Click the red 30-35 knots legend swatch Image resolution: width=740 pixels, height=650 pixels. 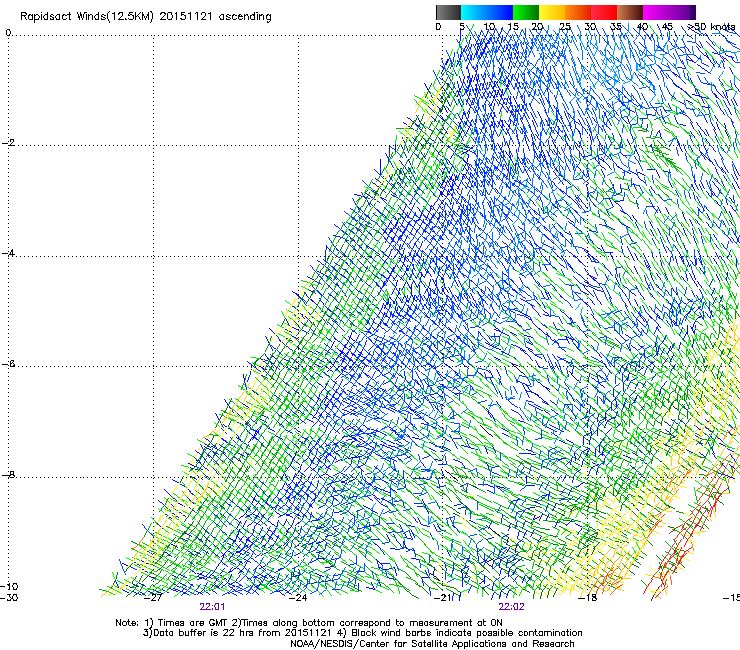pyautogui.click(x=604, y=12)
